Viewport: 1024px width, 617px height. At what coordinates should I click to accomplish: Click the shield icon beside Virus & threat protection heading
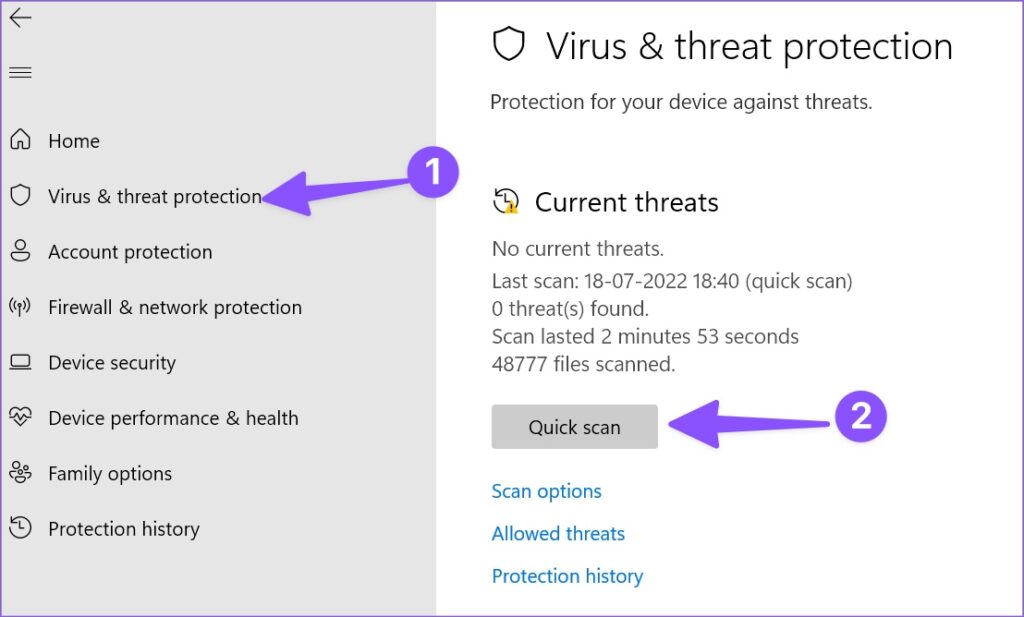click(510, 45)
